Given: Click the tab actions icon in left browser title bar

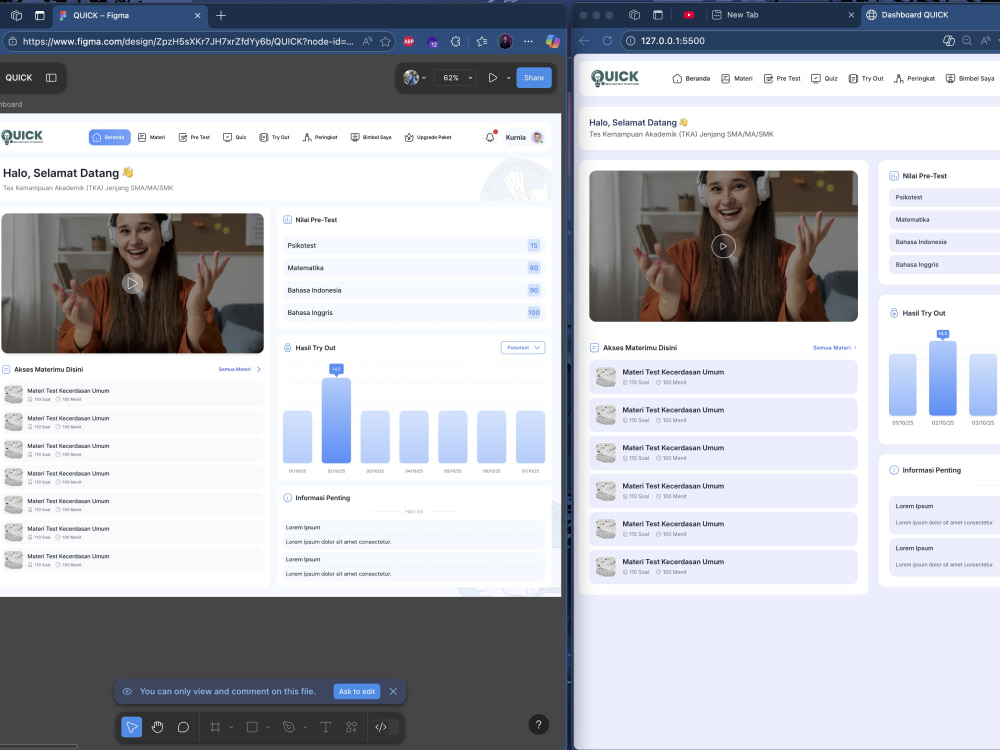Looking at the screenshot, I should (40, 15).
